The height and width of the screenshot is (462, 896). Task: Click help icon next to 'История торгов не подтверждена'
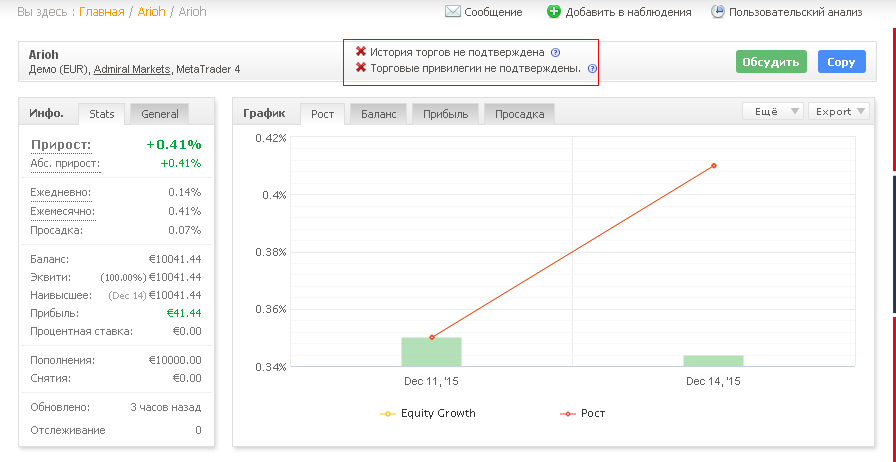click(555, 53)
